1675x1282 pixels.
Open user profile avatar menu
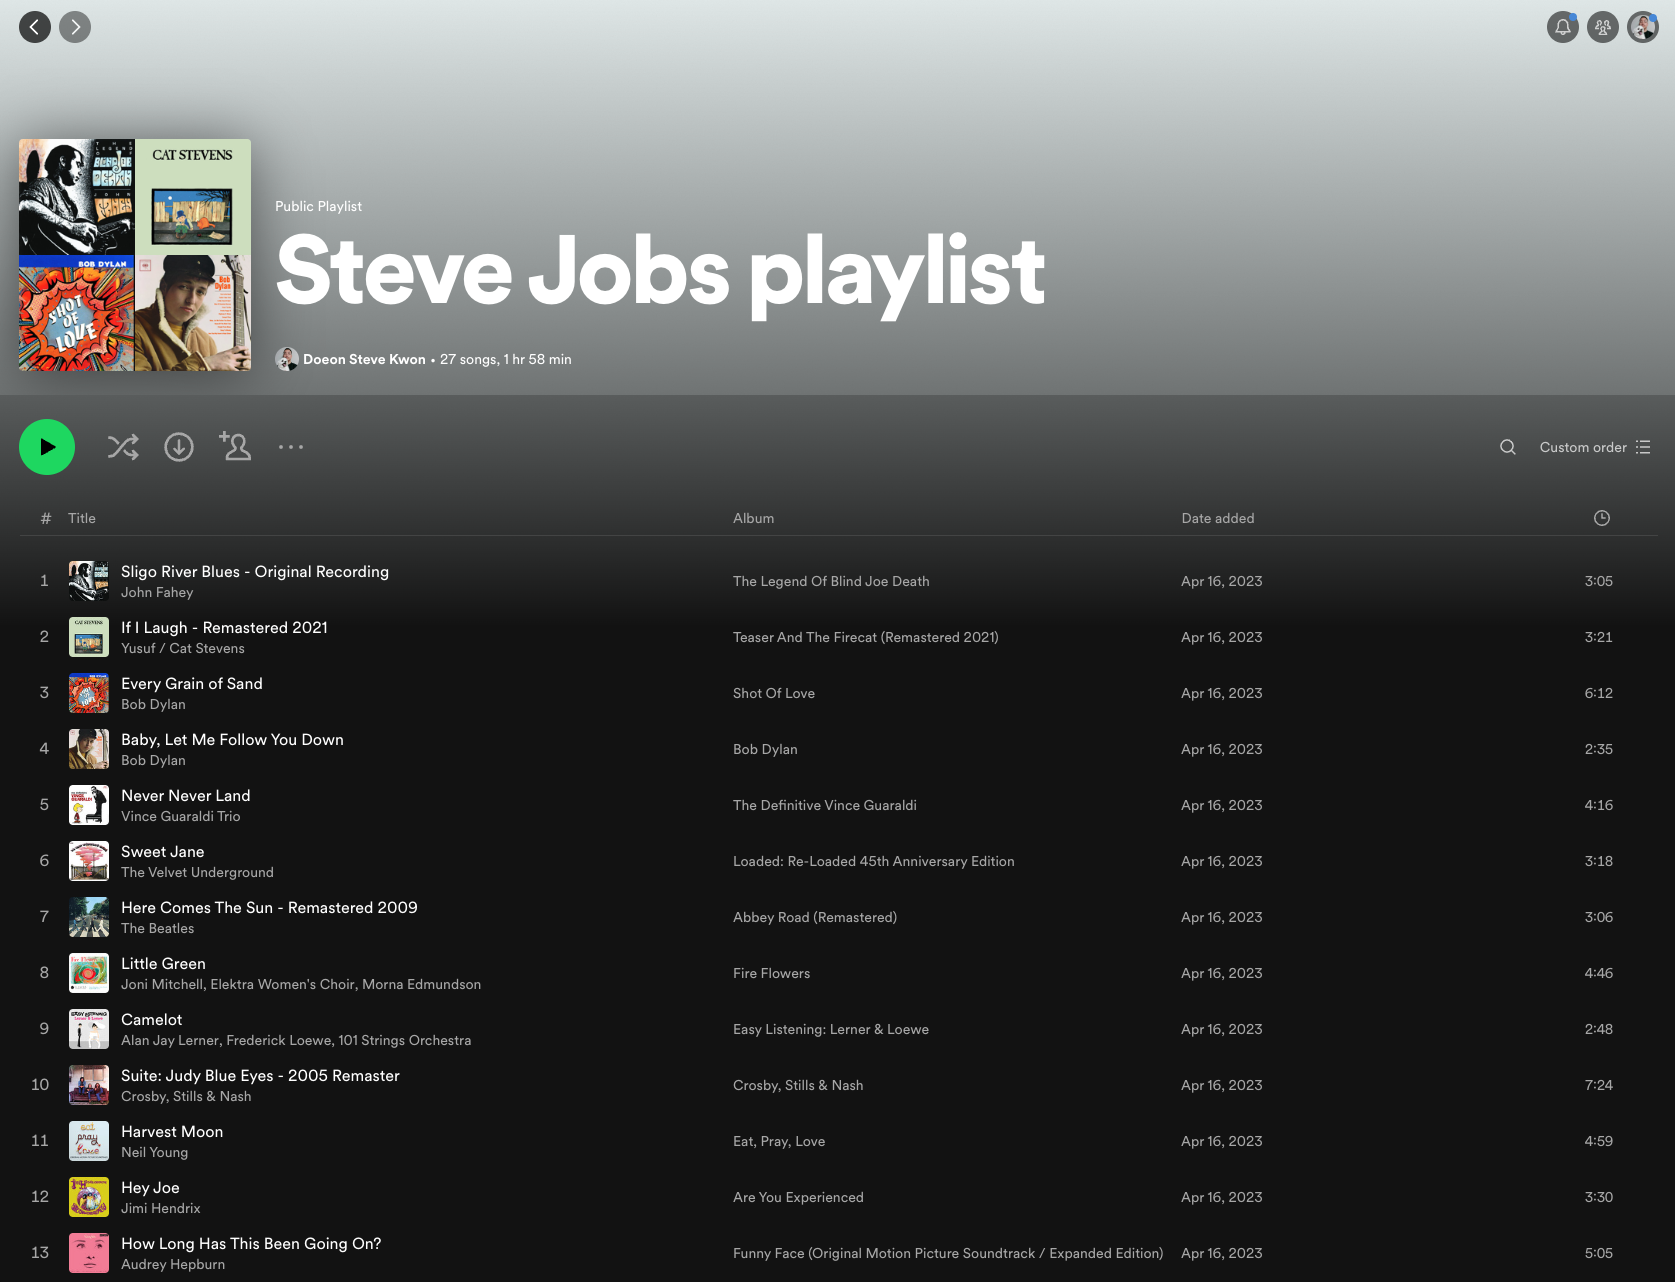coord(1643,27)
